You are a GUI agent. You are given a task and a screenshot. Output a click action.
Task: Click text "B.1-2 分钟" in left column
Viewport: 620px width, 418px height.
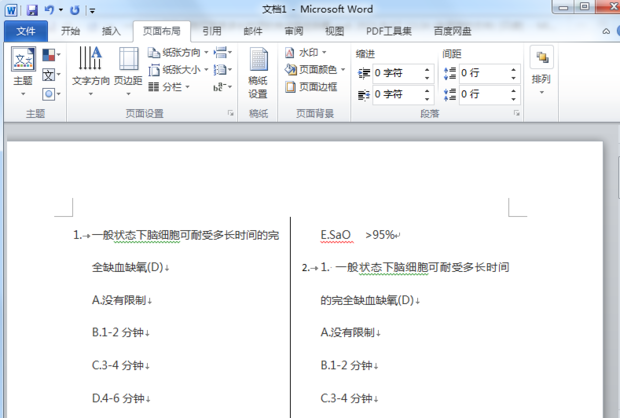[x=118, y=333]
